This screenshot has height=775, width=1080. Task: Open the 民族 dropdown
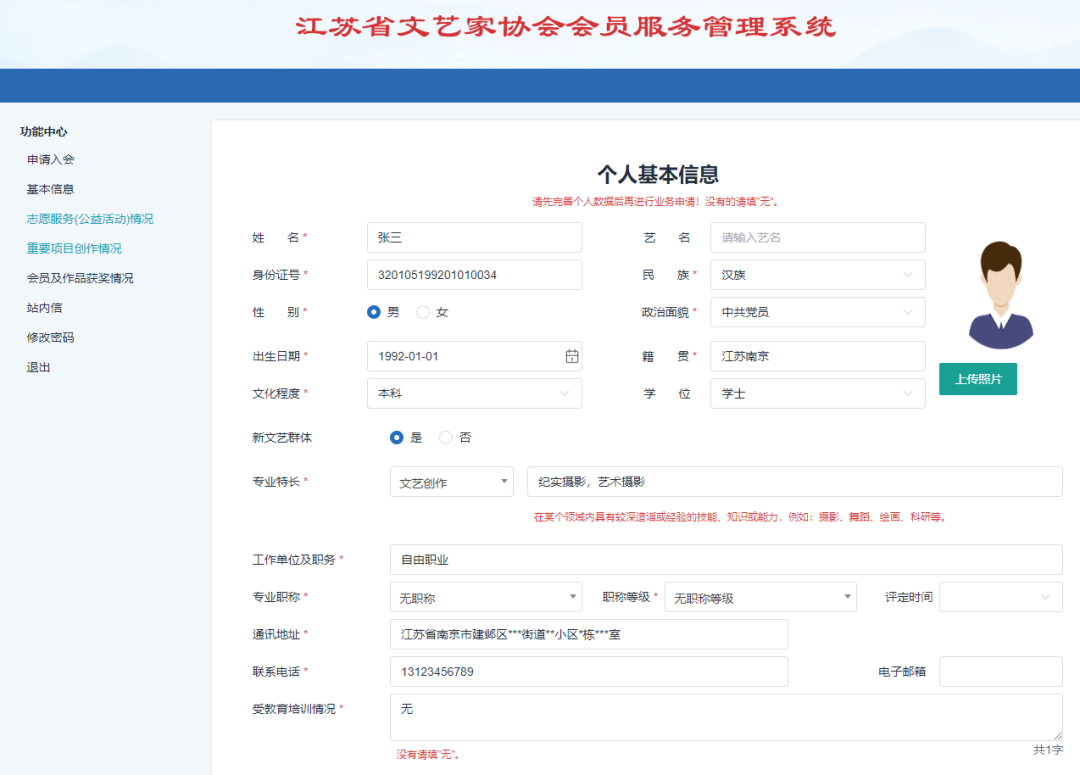pyautogui.click(x=817, y=274)
